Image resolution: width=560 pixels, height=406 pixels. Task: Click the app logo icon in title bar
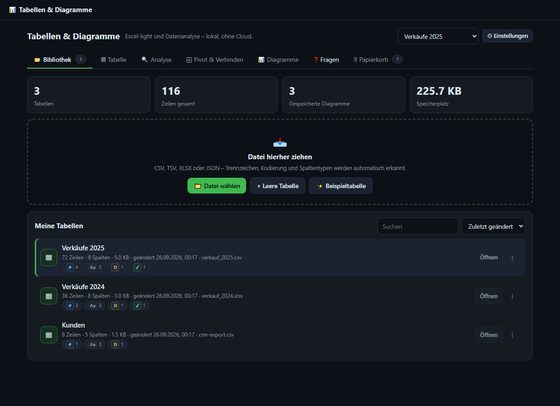pyautogui.click(x=12, y=10)
